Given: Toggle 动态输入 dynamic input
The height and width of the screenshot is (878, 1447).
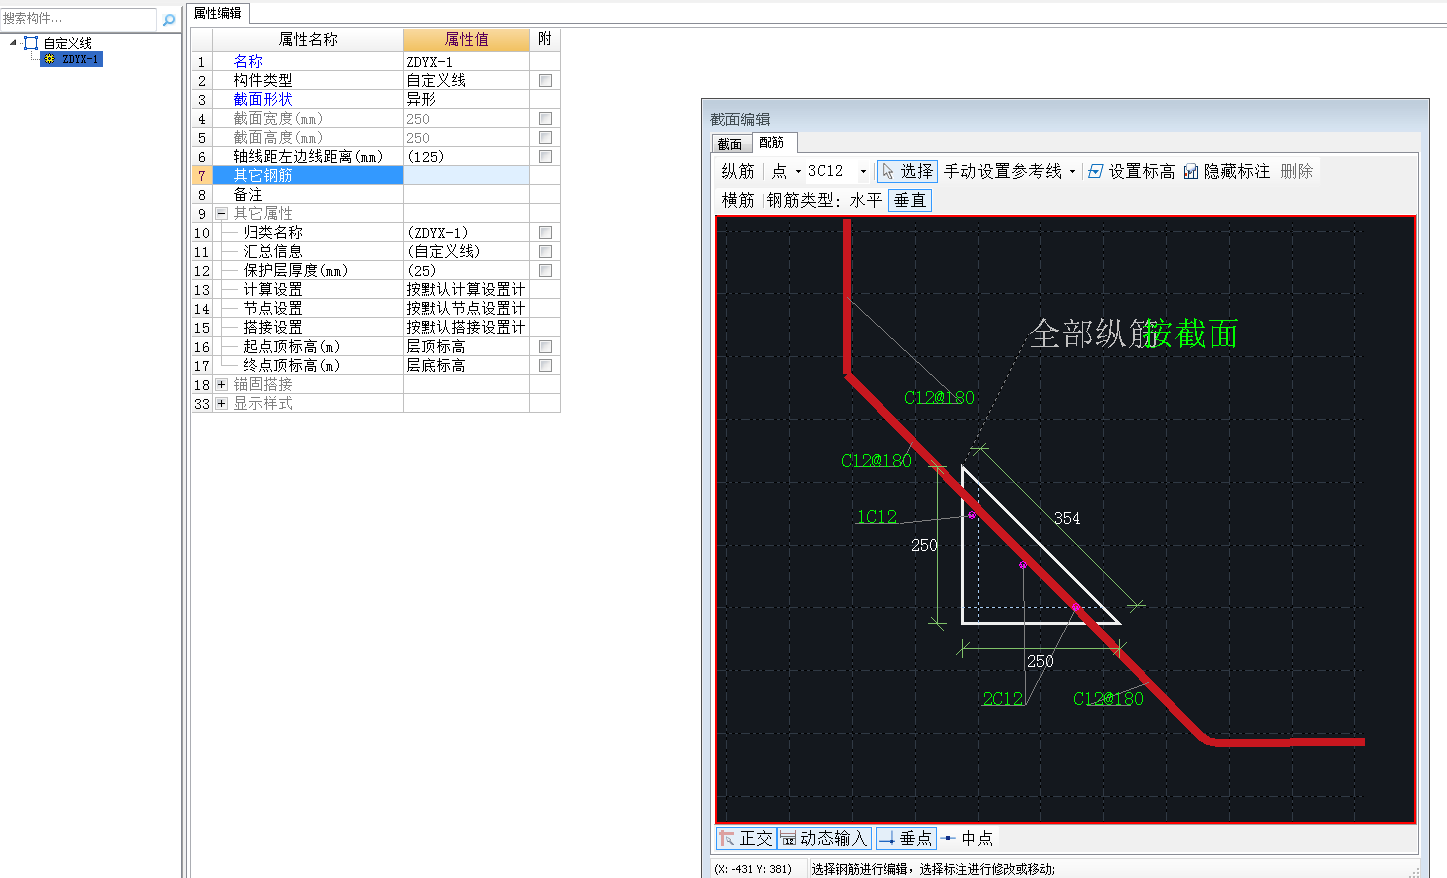Looking at the screenshot, I should click(825, 838).
